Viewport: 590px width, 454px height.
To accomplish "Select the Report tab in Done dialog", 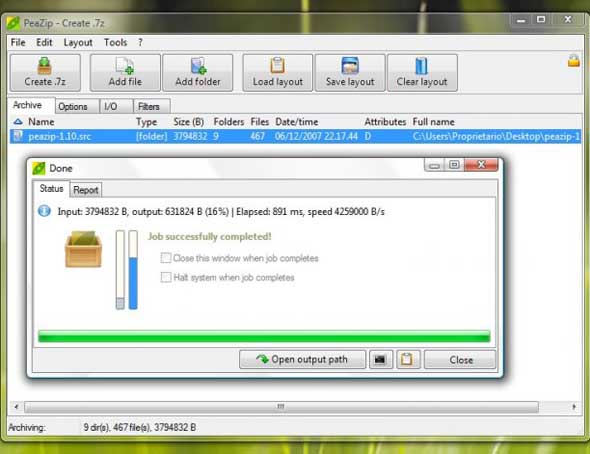I will (86, 190).
